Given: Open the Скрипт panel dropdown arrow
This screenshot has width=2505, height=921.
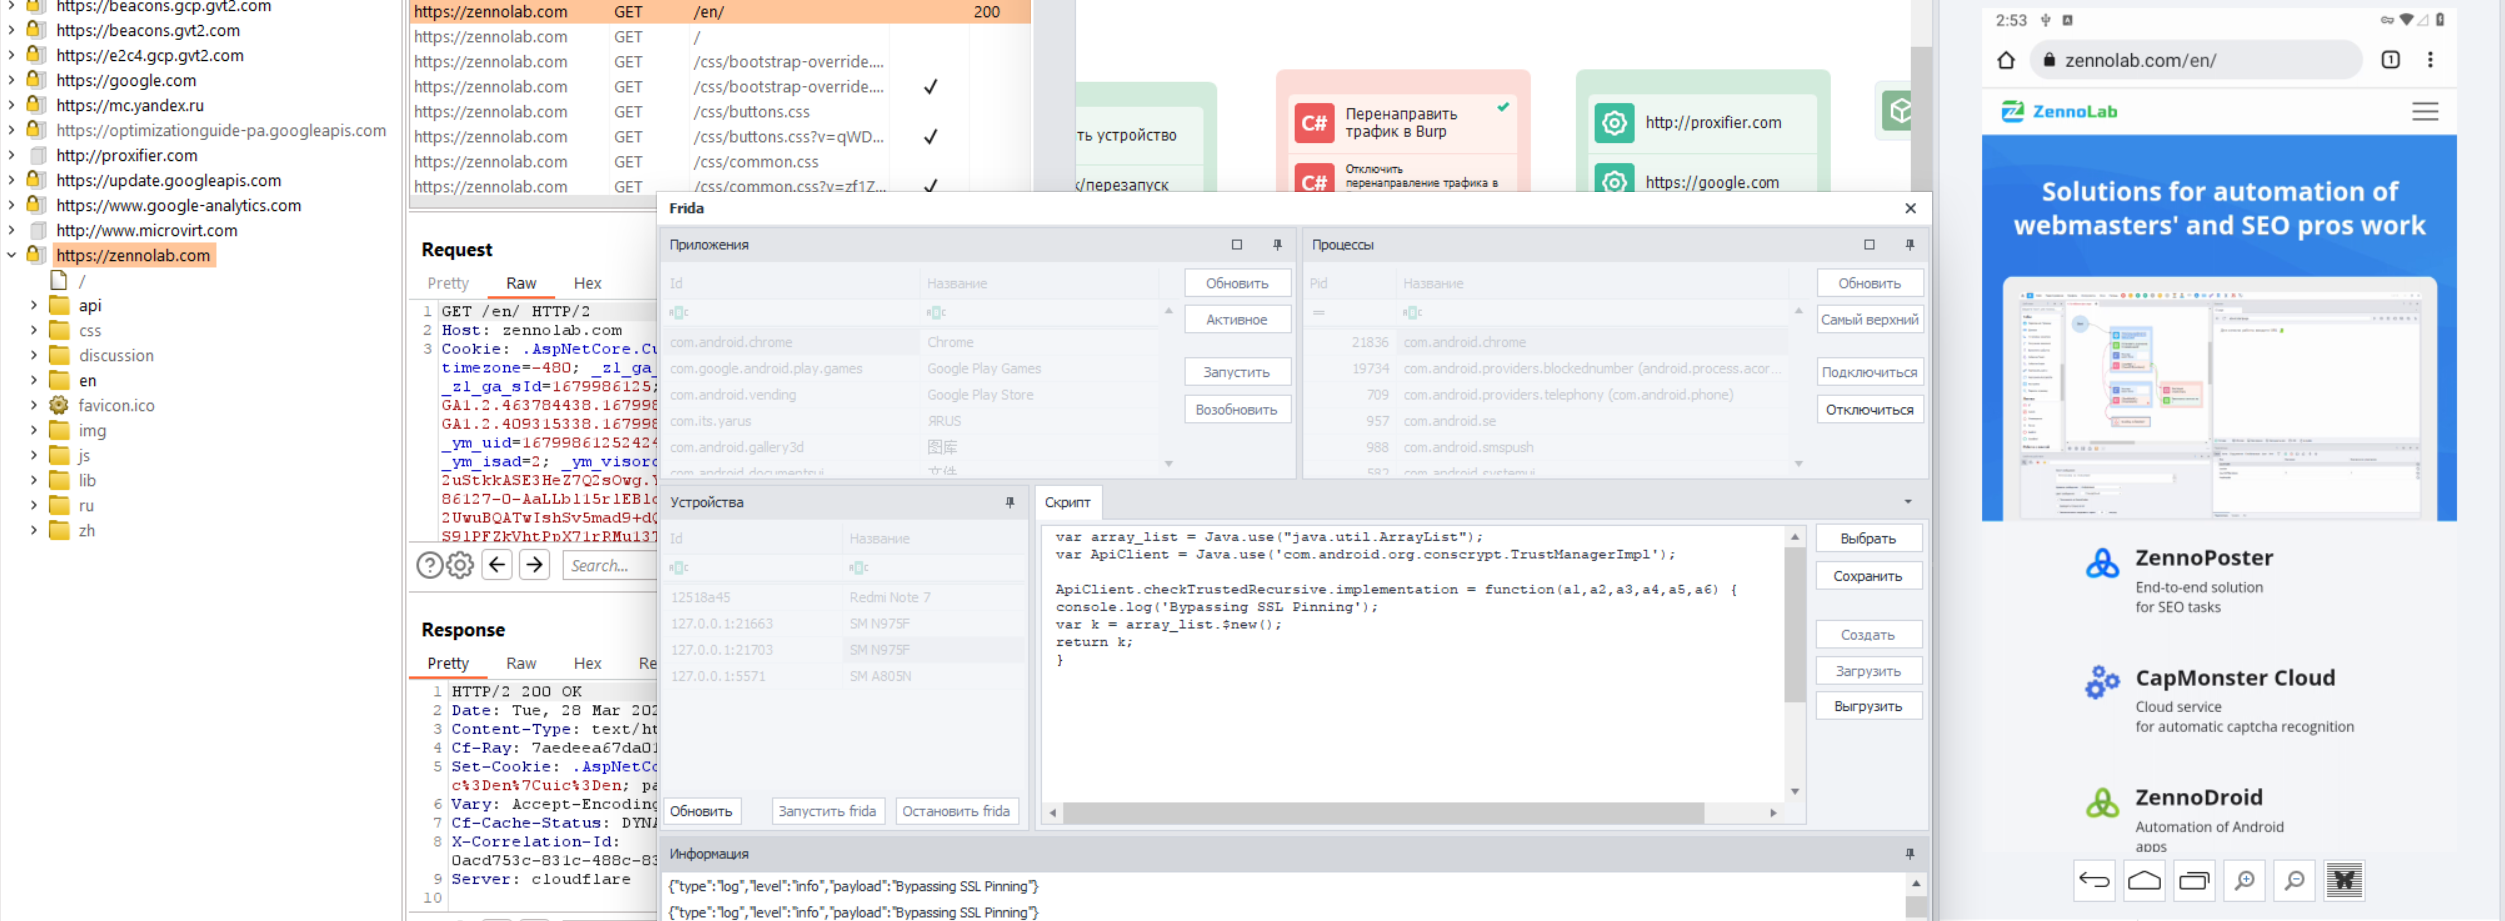Looking at the screenshot, I should click(x=1907, y=502).
